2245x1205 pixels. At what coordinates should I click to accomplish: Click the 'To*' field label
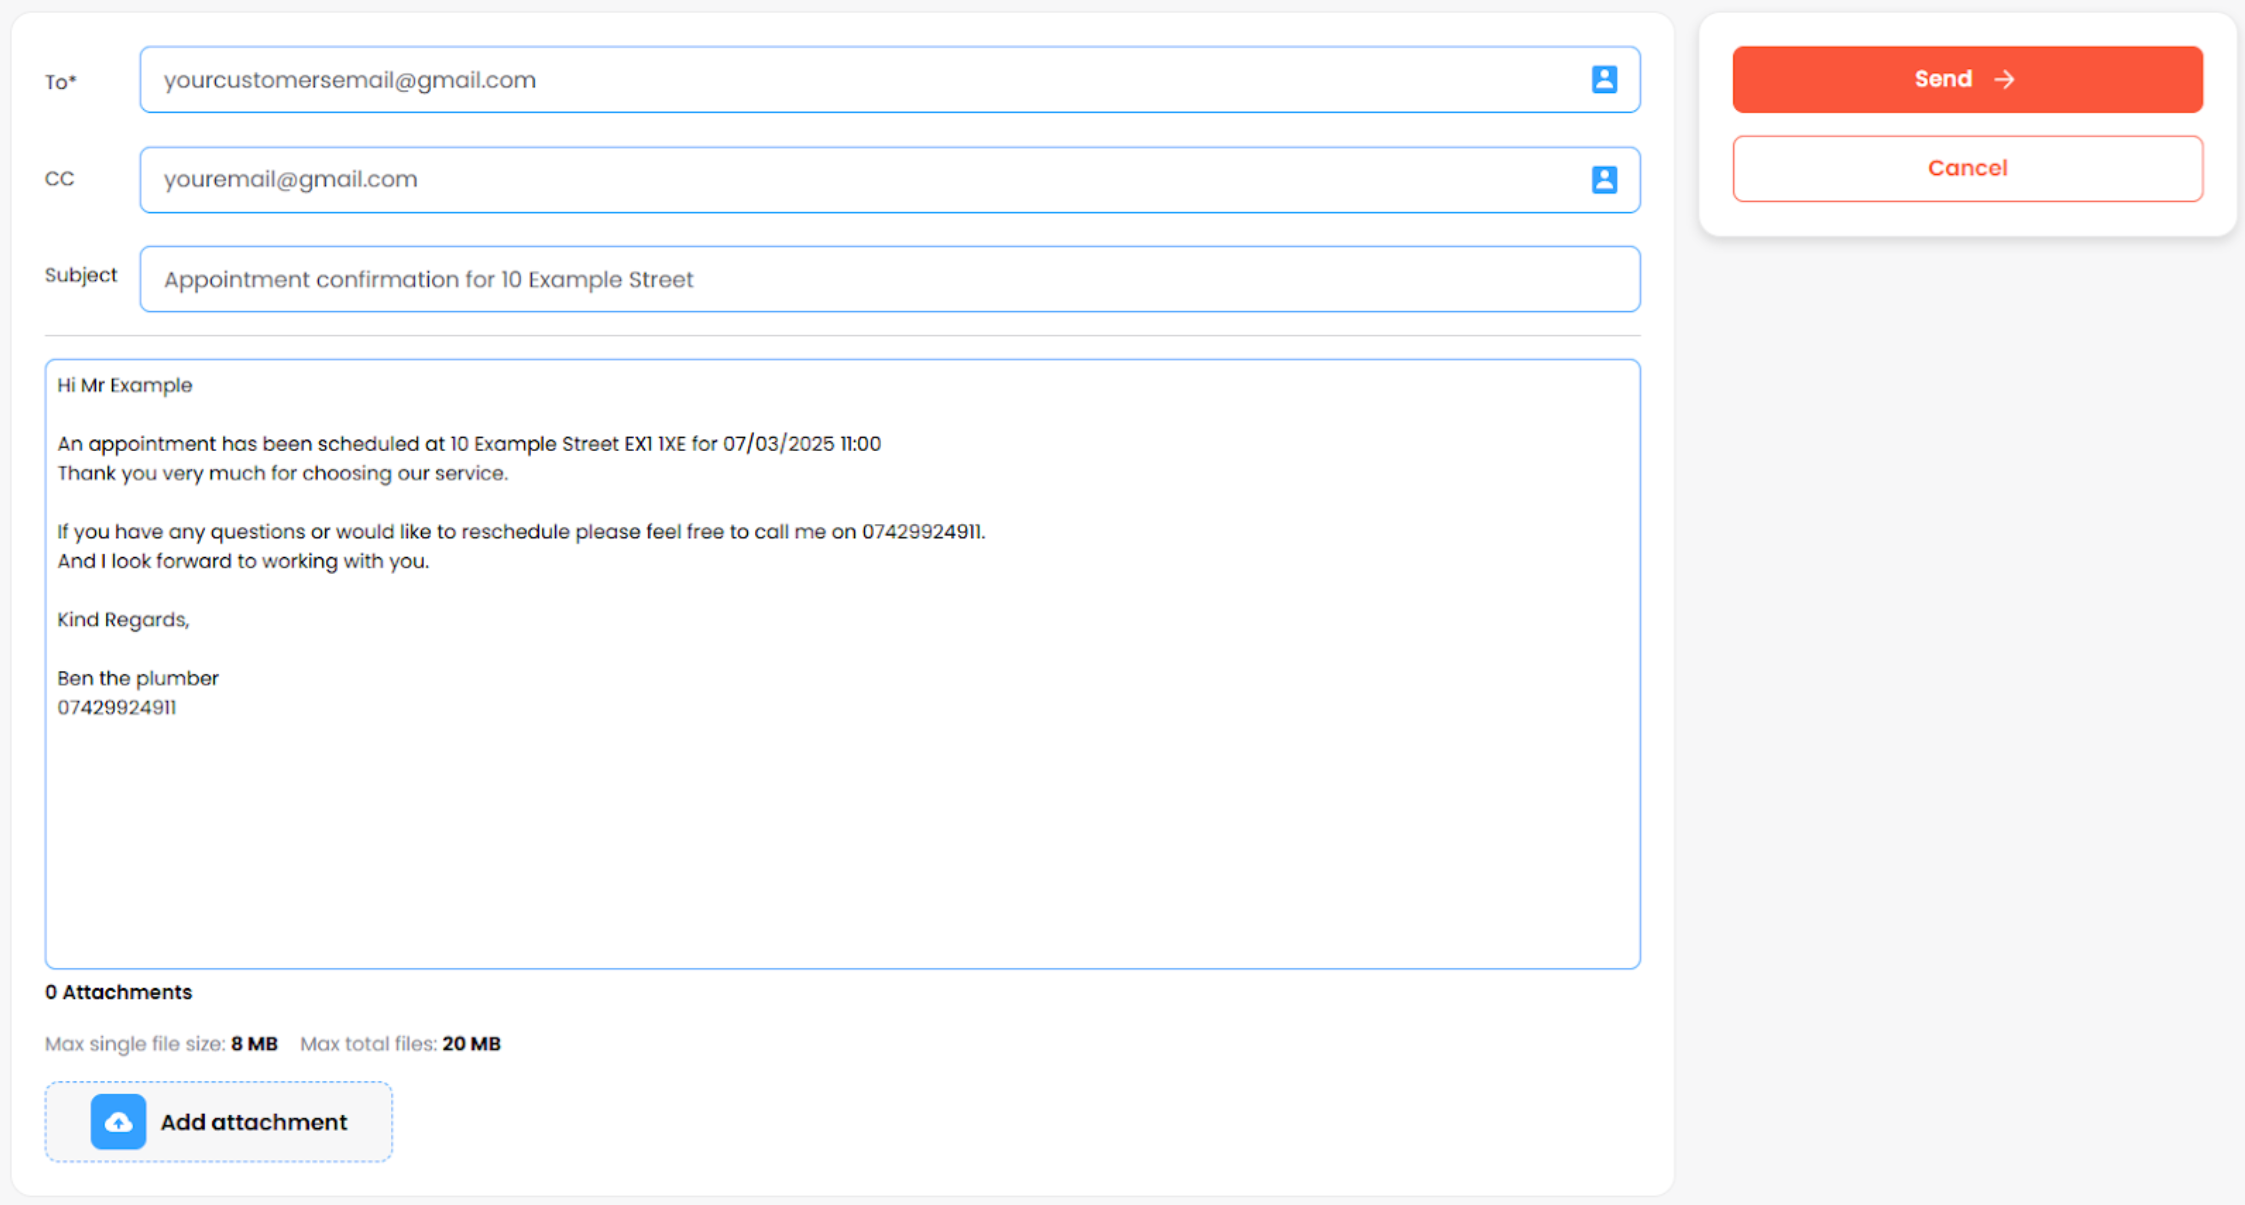pos(60,82)
